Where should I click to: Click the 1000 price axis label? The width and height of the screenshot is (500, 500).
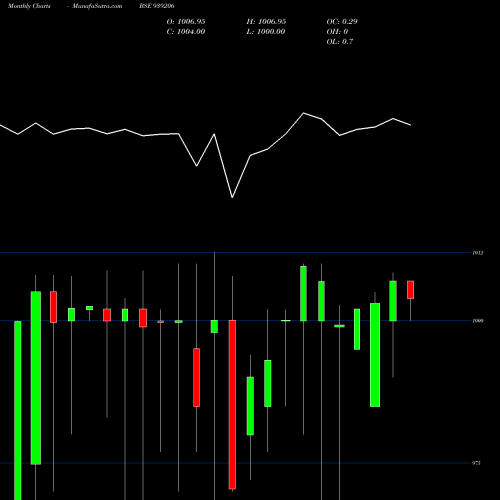478,321
